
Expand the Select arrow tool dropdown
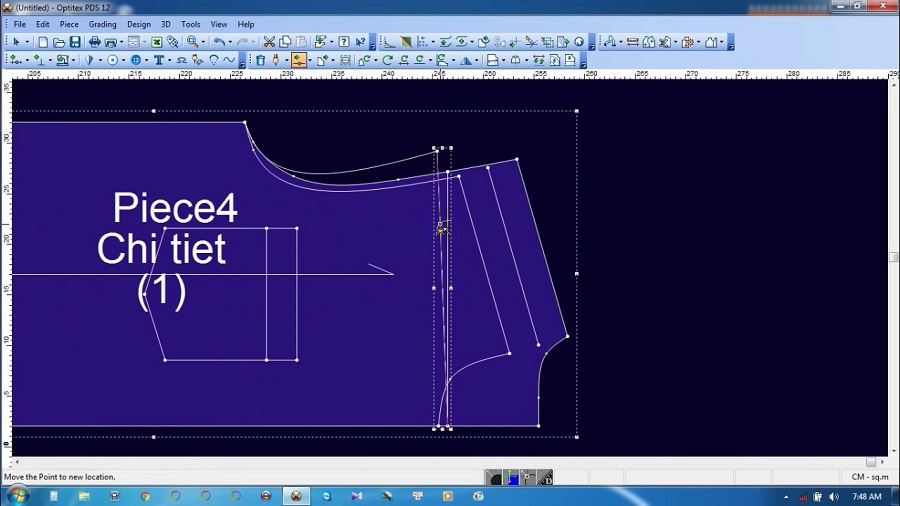(x=28, y=42)
